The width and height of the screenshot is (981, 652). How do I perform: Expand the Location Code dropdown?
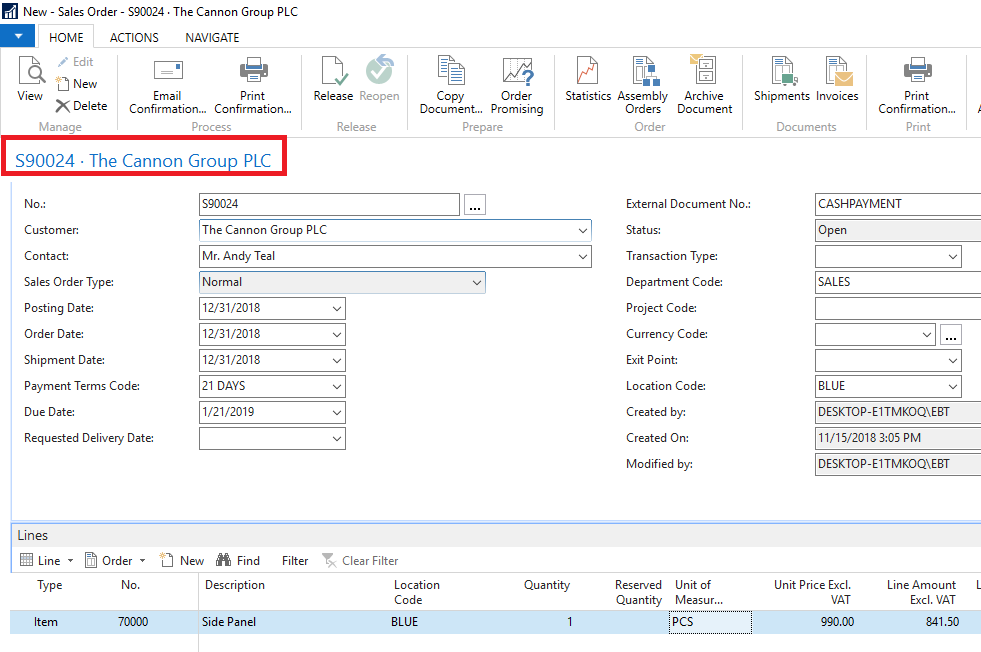[952, 387]
